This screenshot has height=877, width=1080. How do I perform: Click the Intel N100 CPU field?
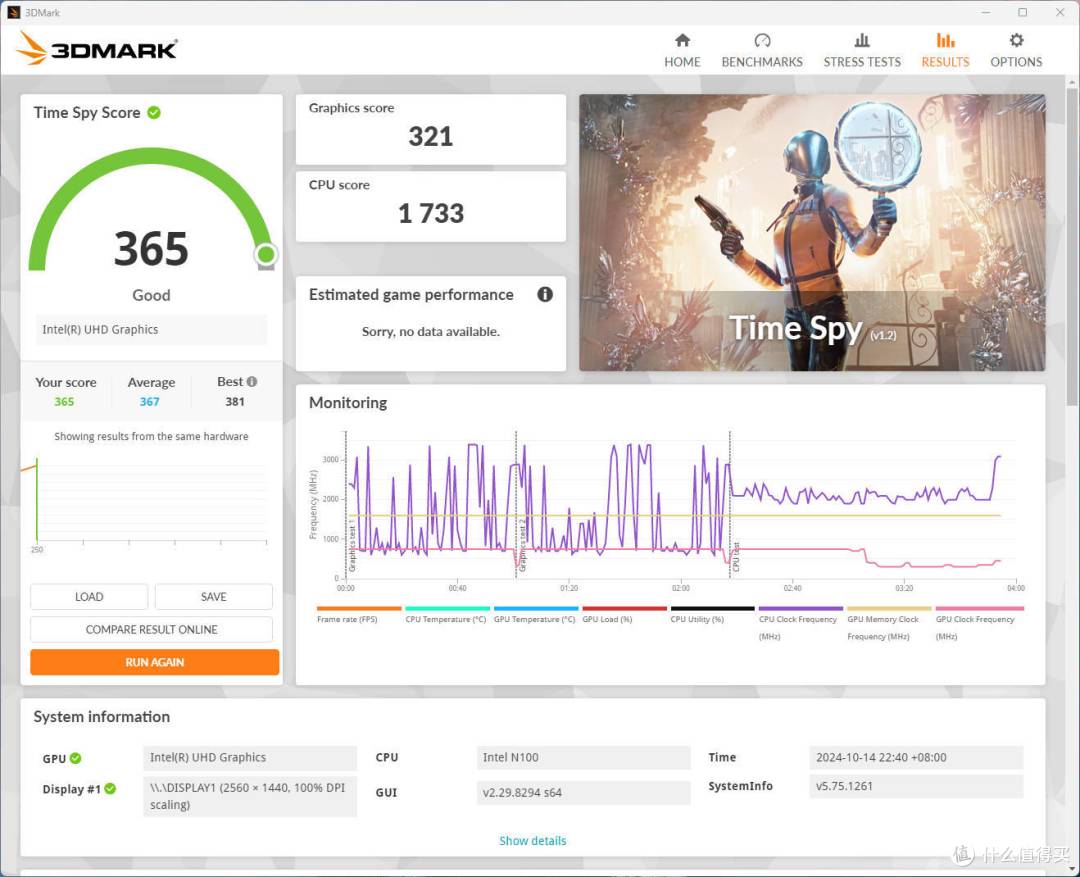(583, 757)
